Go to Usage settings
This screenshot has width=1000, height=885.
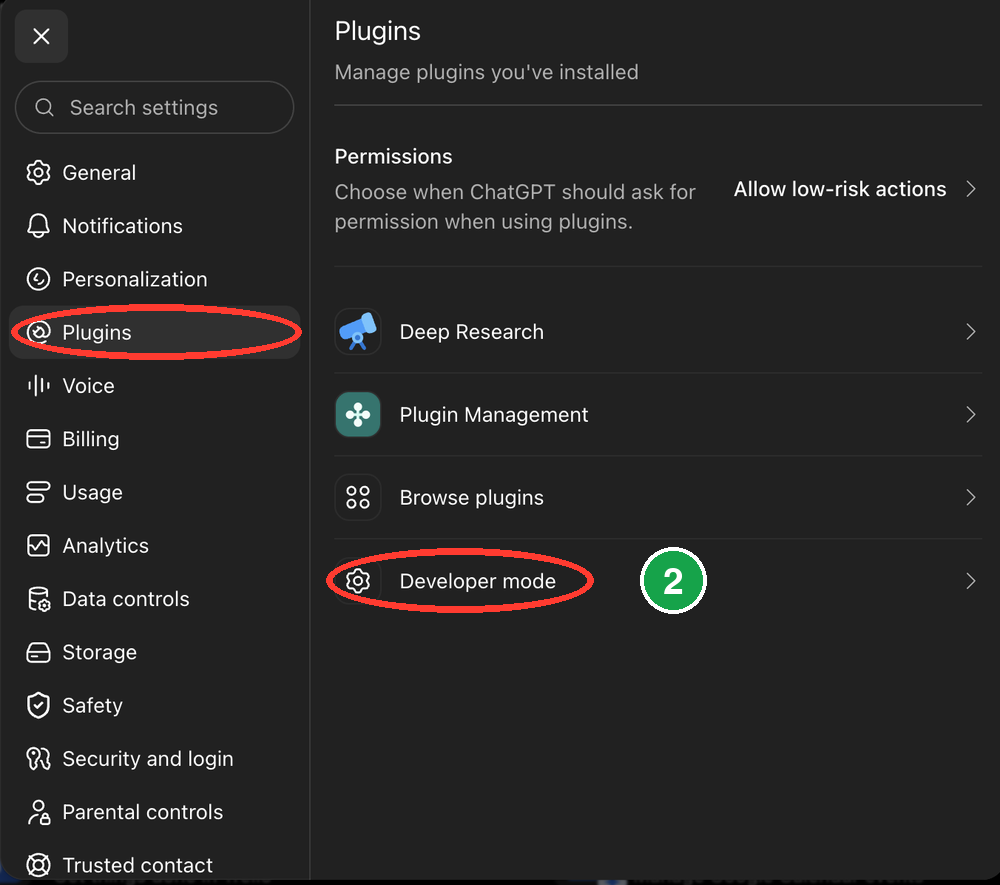pos(154,492)
